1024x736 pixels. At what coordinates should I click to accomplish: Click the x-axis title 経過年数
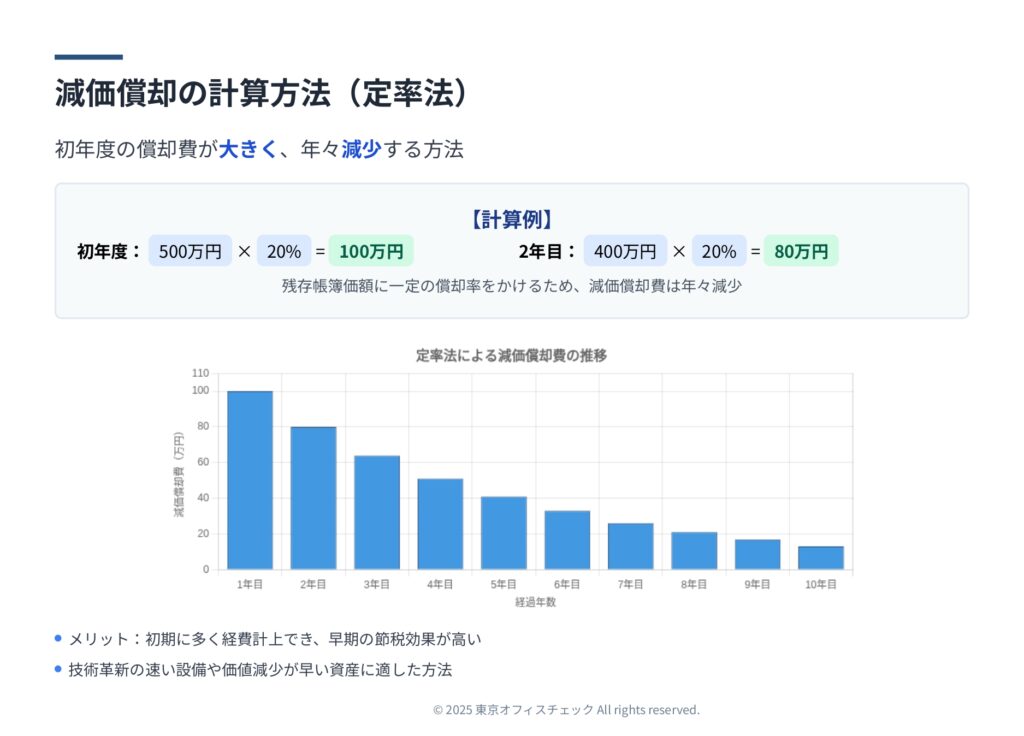(x=535, y=602)
